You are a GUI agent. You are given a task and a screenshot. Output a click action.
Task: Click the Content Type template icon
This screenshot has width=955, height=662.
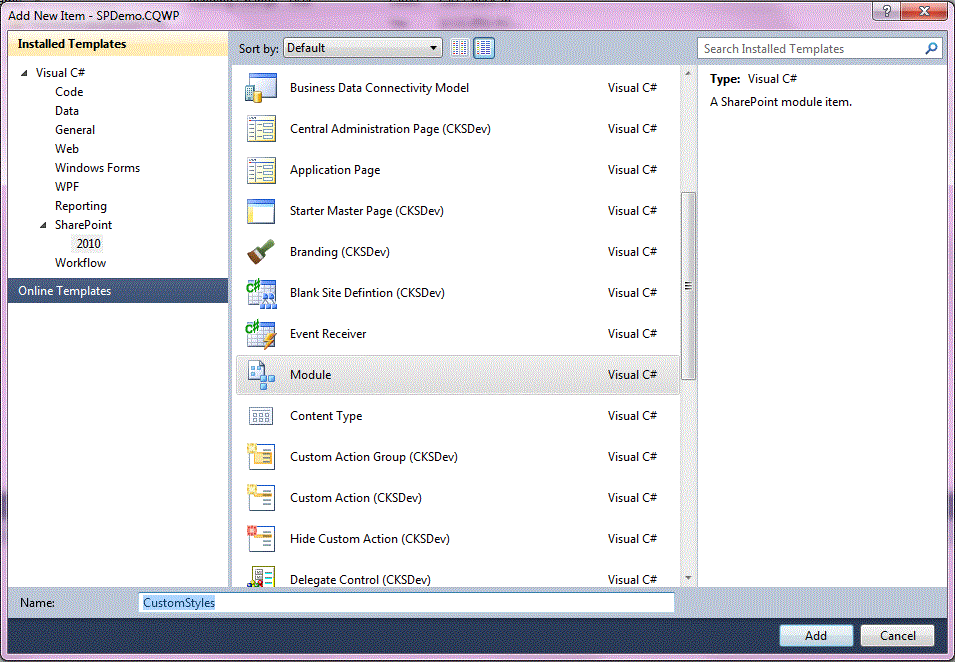261,416
